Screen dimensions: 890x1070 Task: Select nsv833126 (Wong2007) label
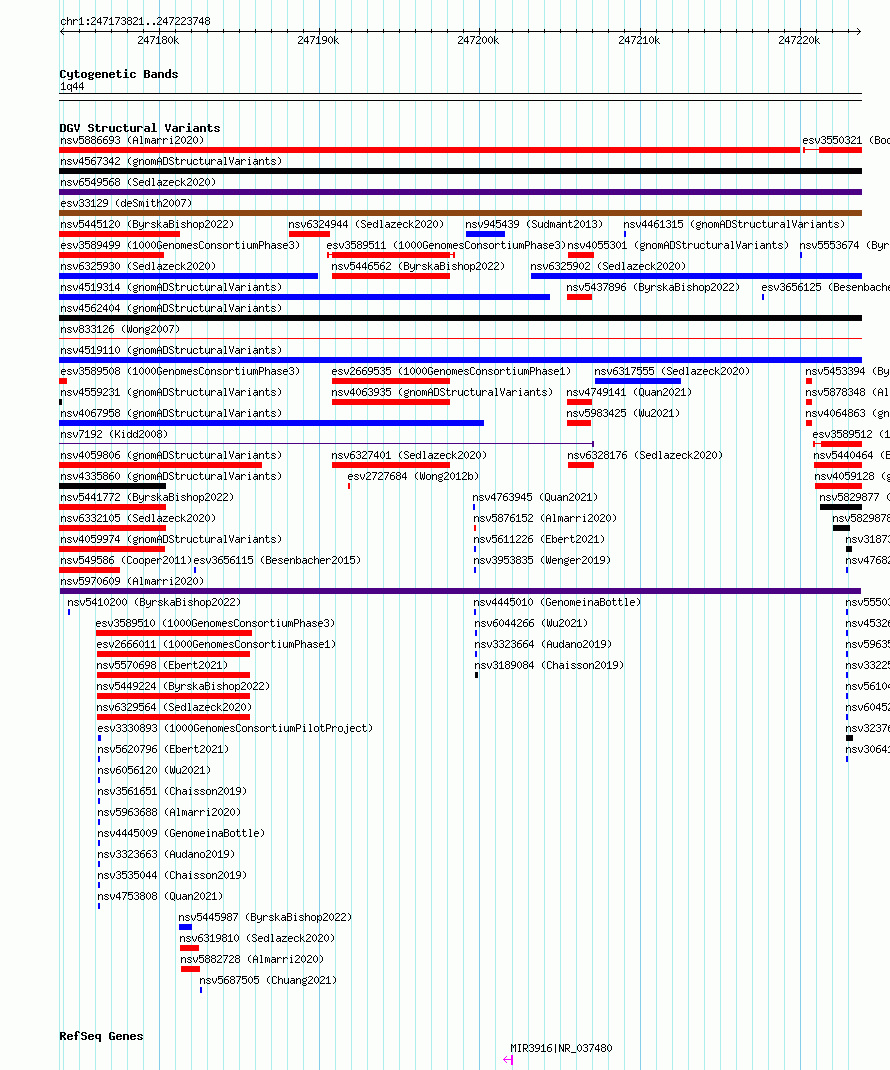coord(120,329)
